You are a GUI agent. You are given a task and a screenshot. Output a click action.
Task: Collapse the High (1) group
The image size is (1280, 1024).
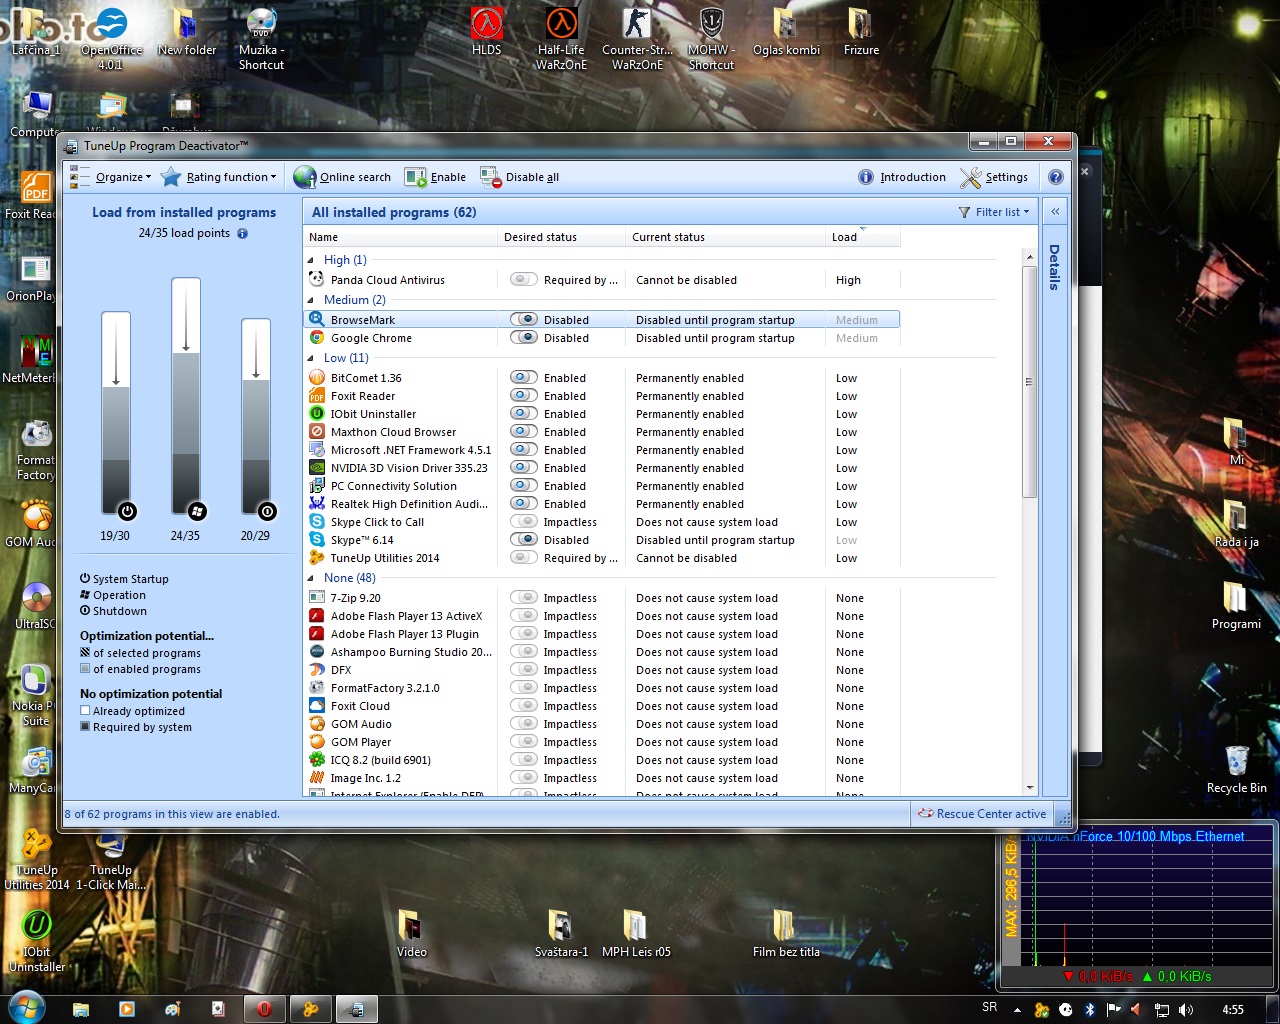[x=310, y=260]
